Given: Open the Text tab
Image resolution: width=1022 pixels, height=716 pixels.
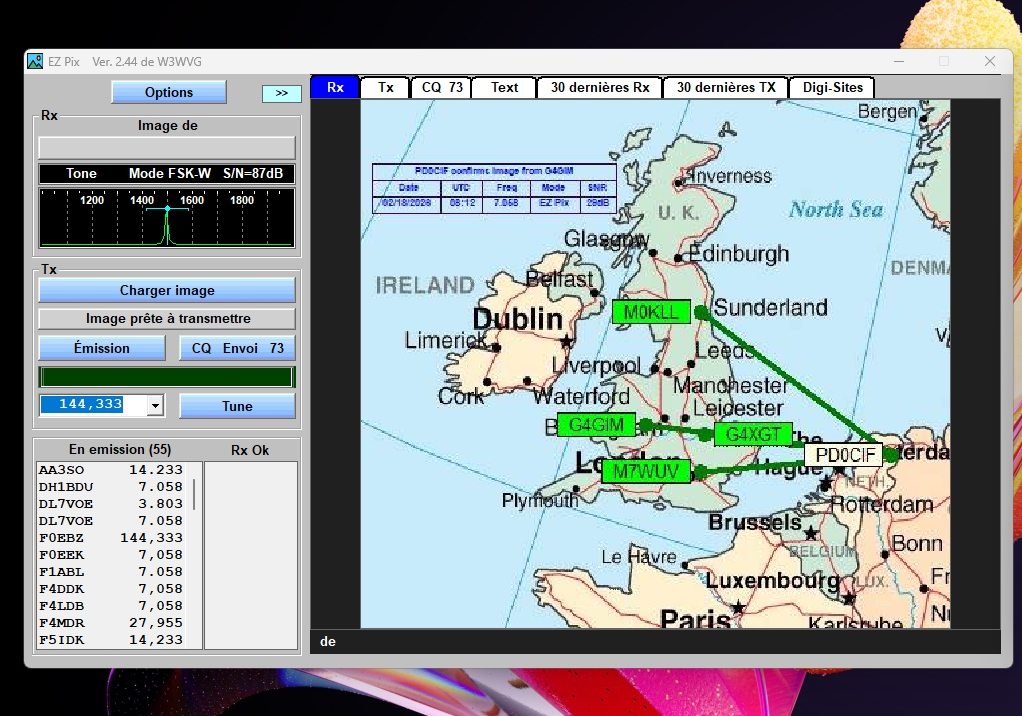Looking at the screenshot, I should 504,87.
